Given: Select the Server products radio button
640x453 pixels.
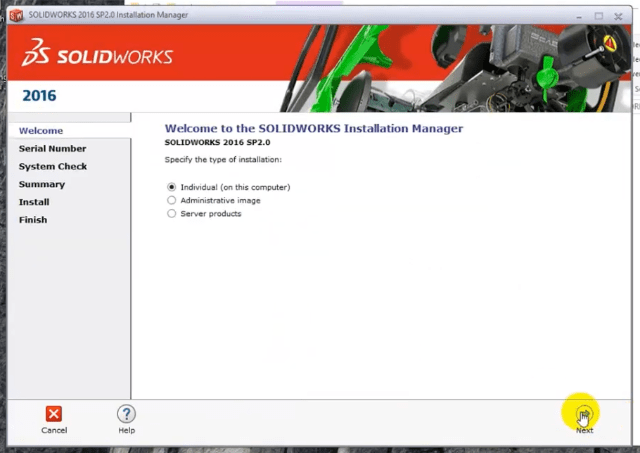Looking at the screenshot, I should (171, 213).
